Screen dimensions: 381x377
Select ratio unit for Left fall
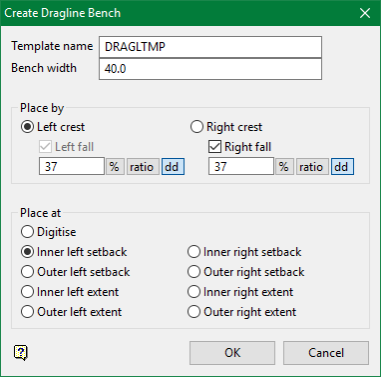tap(142, 166)
